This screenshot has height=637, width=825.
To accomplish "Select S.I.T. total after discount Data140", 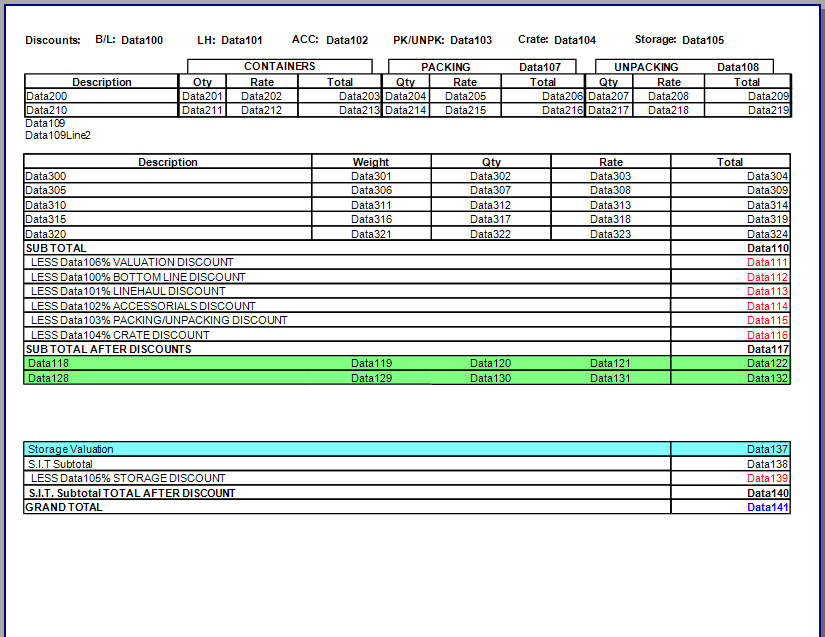I will (x=768, y=493).
